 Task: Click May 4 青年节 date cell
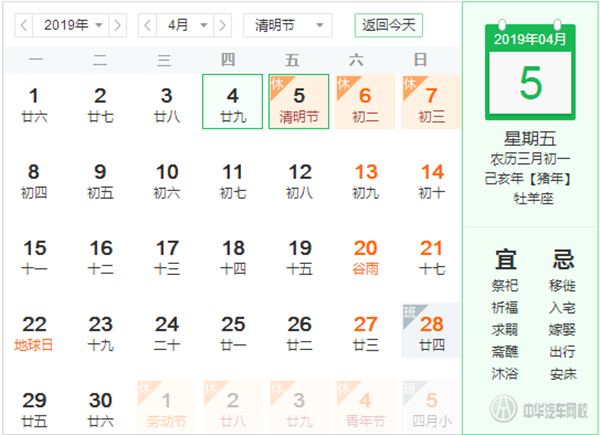(365, 406)
